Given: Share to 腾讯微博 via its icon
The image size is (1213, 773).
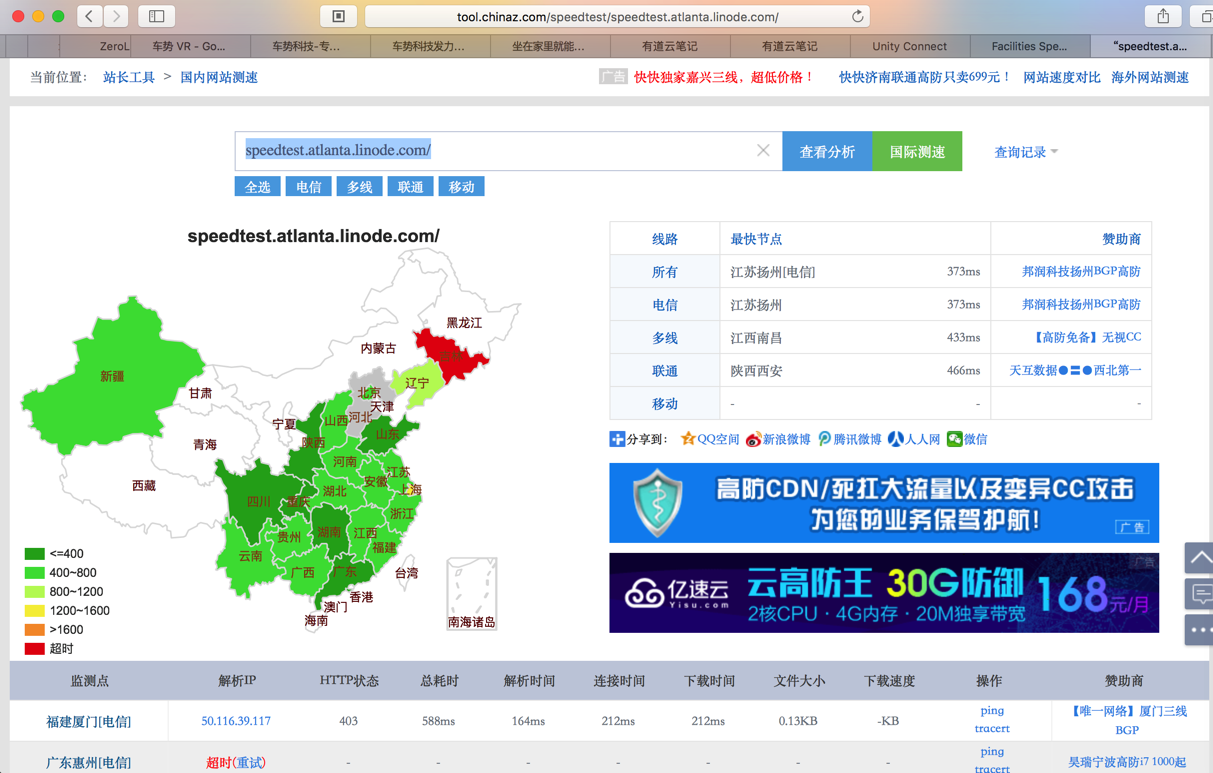Looking at the screenshot, I should 824,439.
